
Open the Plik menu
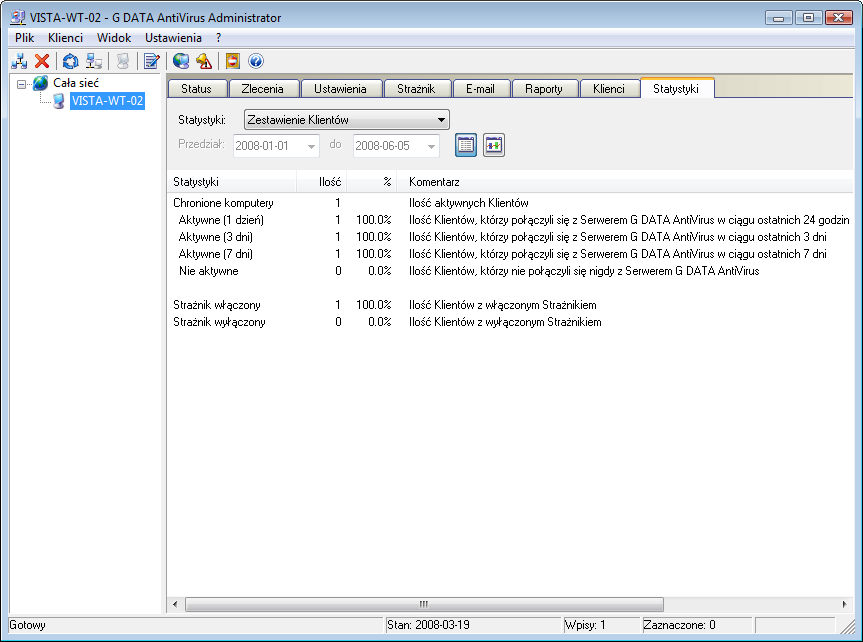click(x=24, y=37)
